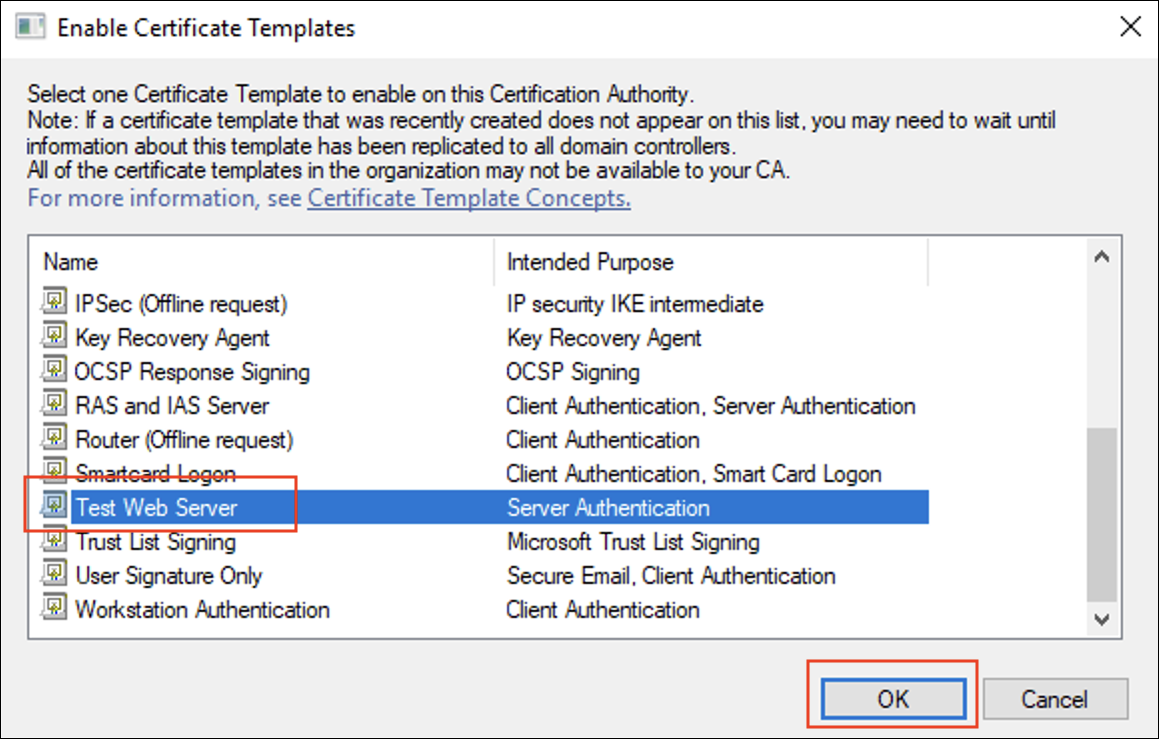Screen dimensions: 1159x739
Task: Click the dialog's title bar window icon
Action: pos(31,27)
